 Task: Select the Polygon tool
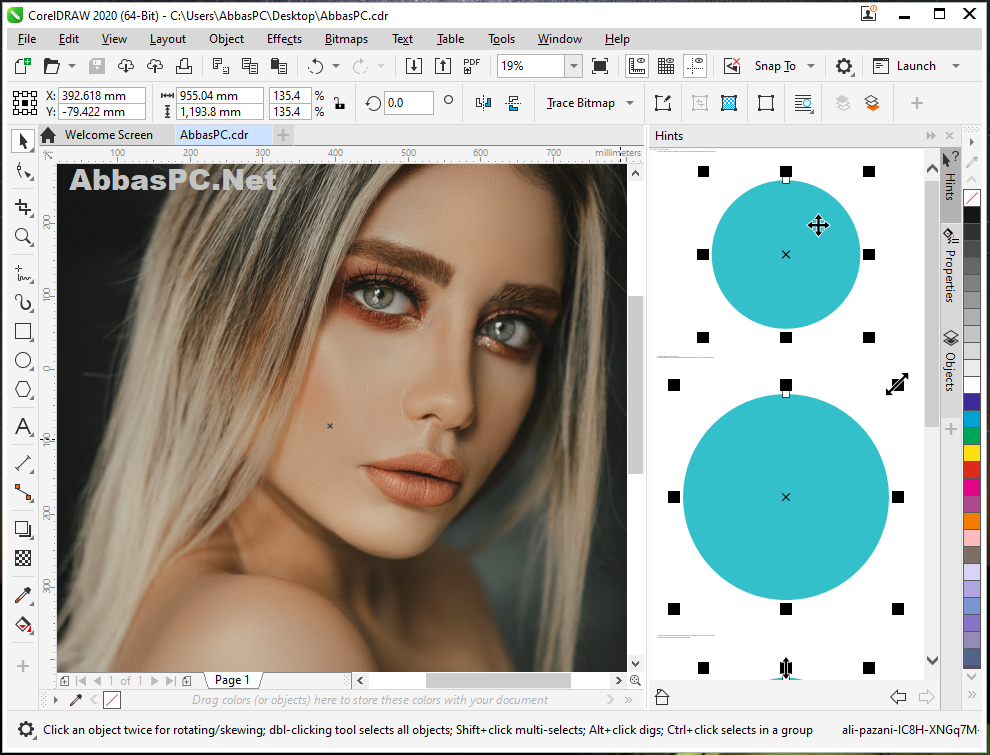point(23,389)
